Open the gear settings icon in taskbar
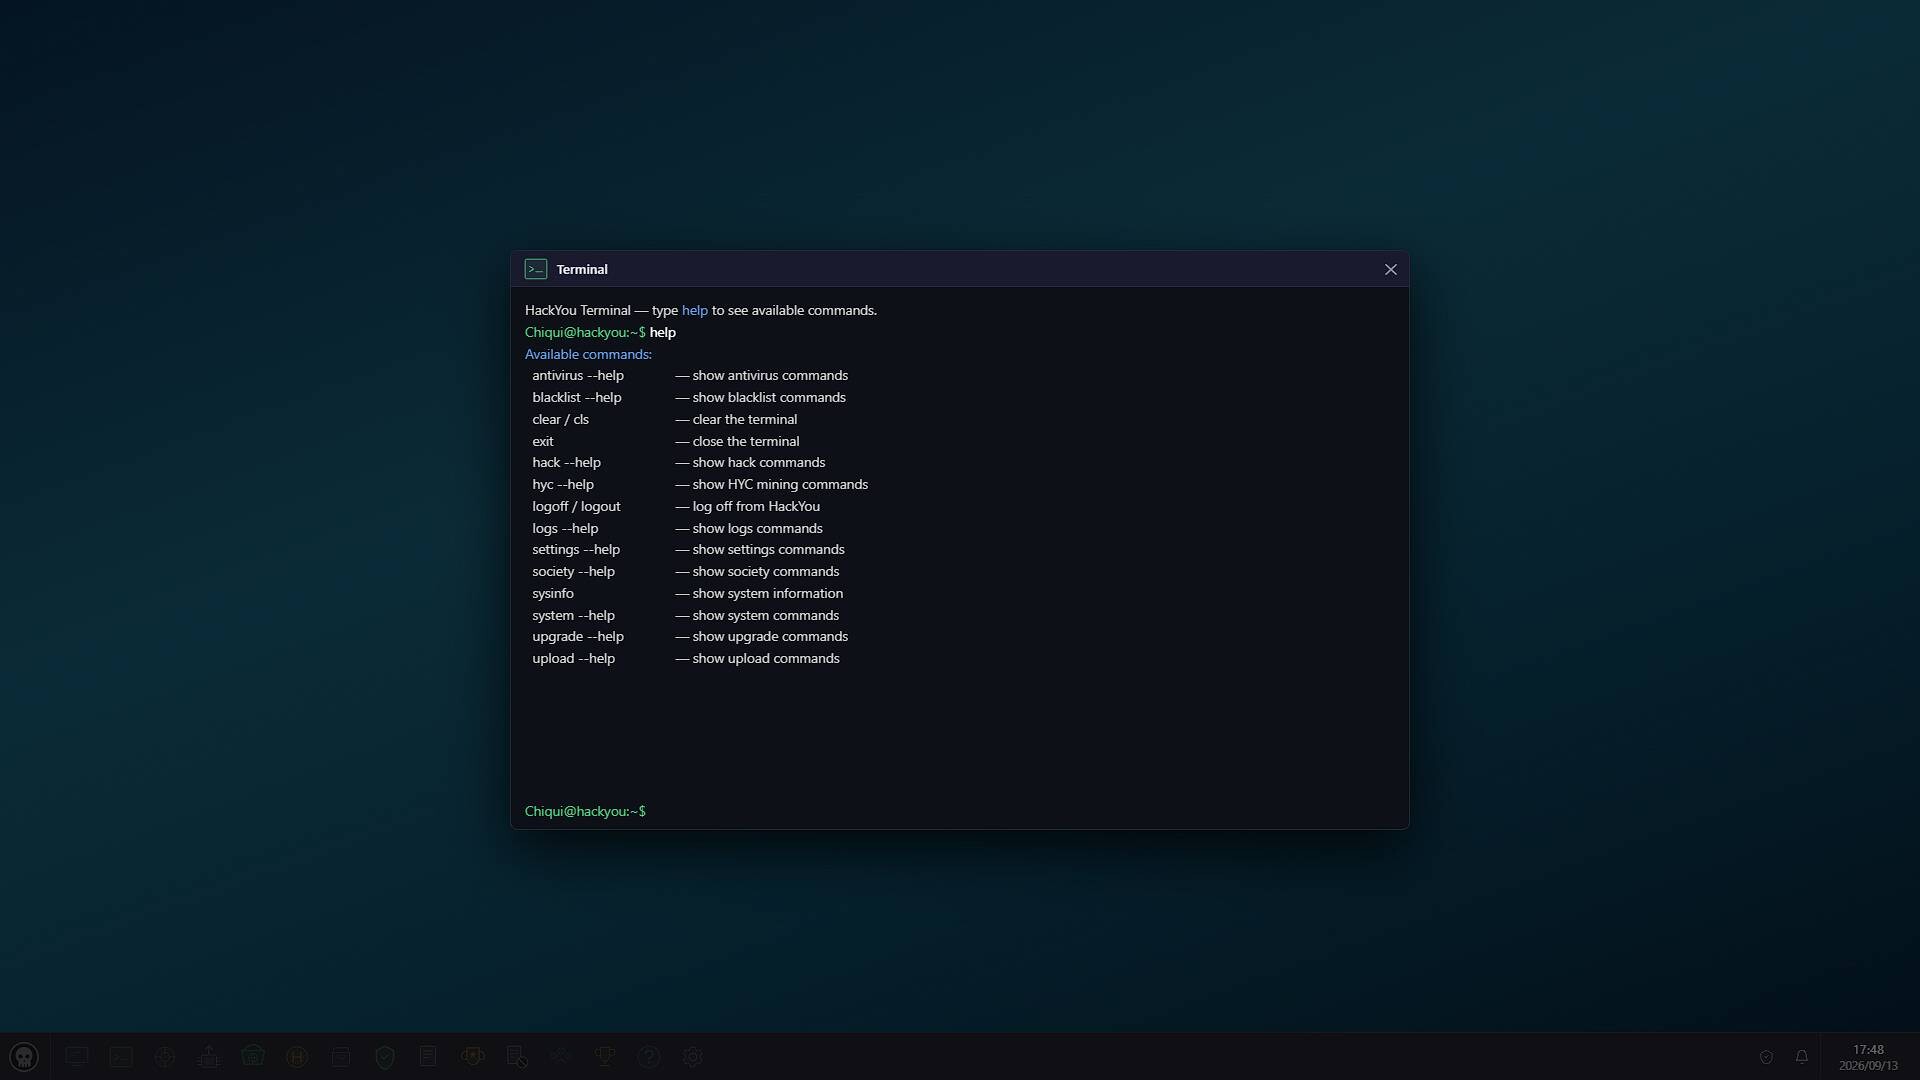 (693, 1057)
